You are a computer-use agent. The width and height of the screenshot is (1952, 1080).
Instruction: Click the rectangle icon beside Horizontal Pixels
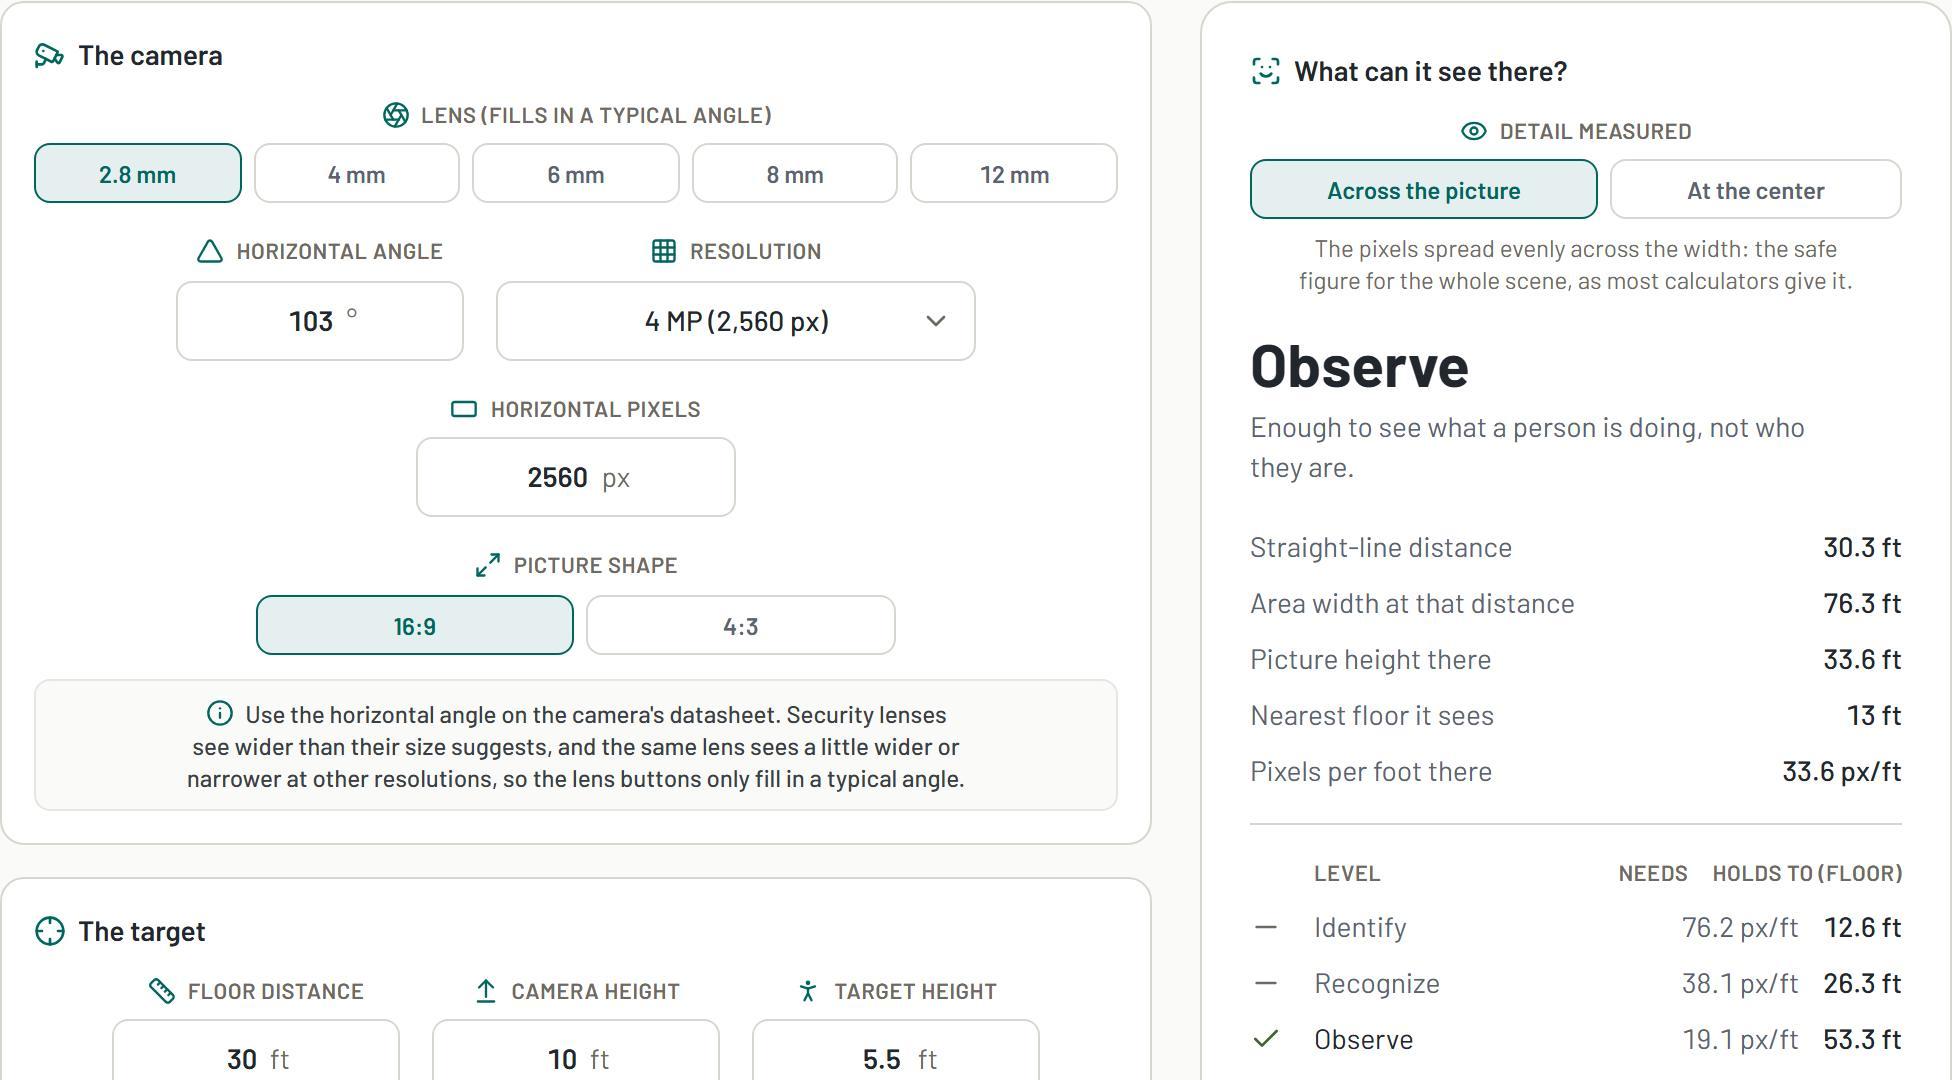464,409
